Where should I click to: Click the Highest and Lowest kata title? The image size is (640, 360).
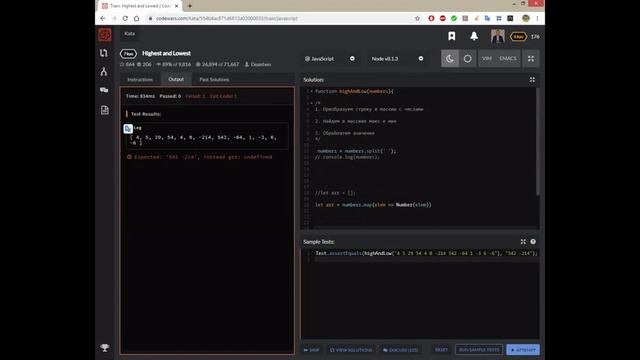[x=167, y=53]
